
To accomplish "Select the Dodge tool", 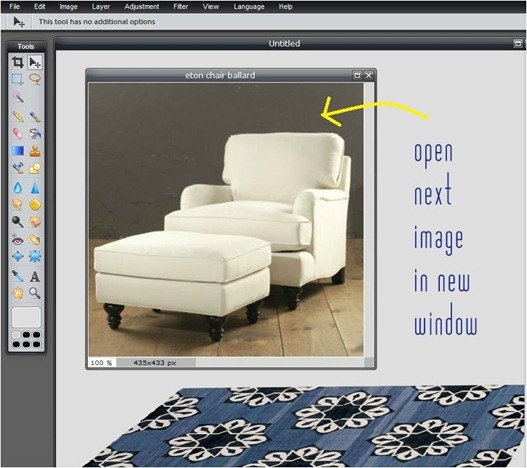I will (18, 222).
